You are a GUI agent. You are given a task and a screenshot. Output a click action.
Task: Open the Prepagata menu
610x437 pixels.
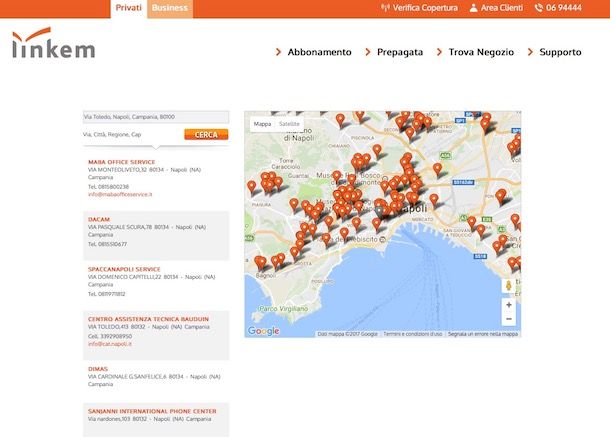399,52
